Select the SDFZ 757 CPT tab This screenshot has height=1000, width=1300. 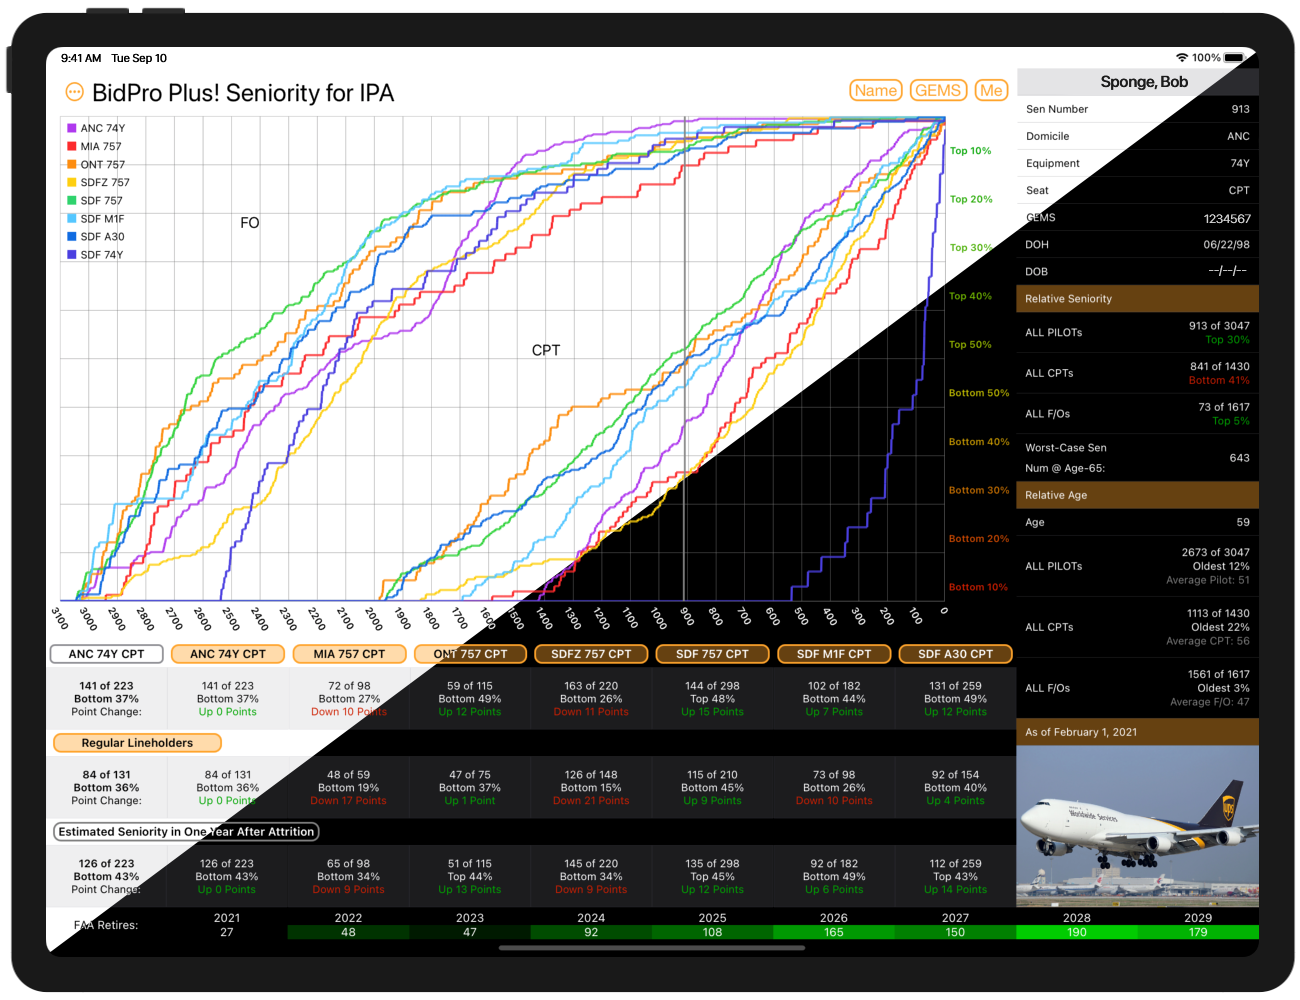(591, 654)
